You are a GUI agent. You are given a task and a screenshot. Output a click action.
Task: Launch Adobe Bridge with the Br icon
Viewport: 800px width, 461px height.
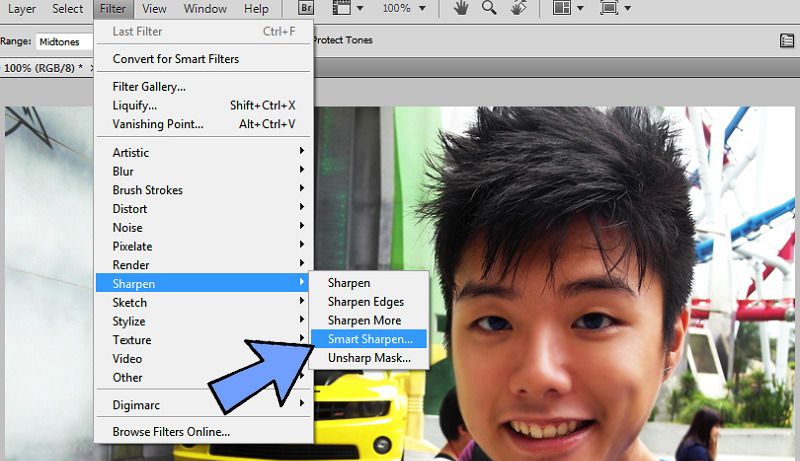(306, 9)
